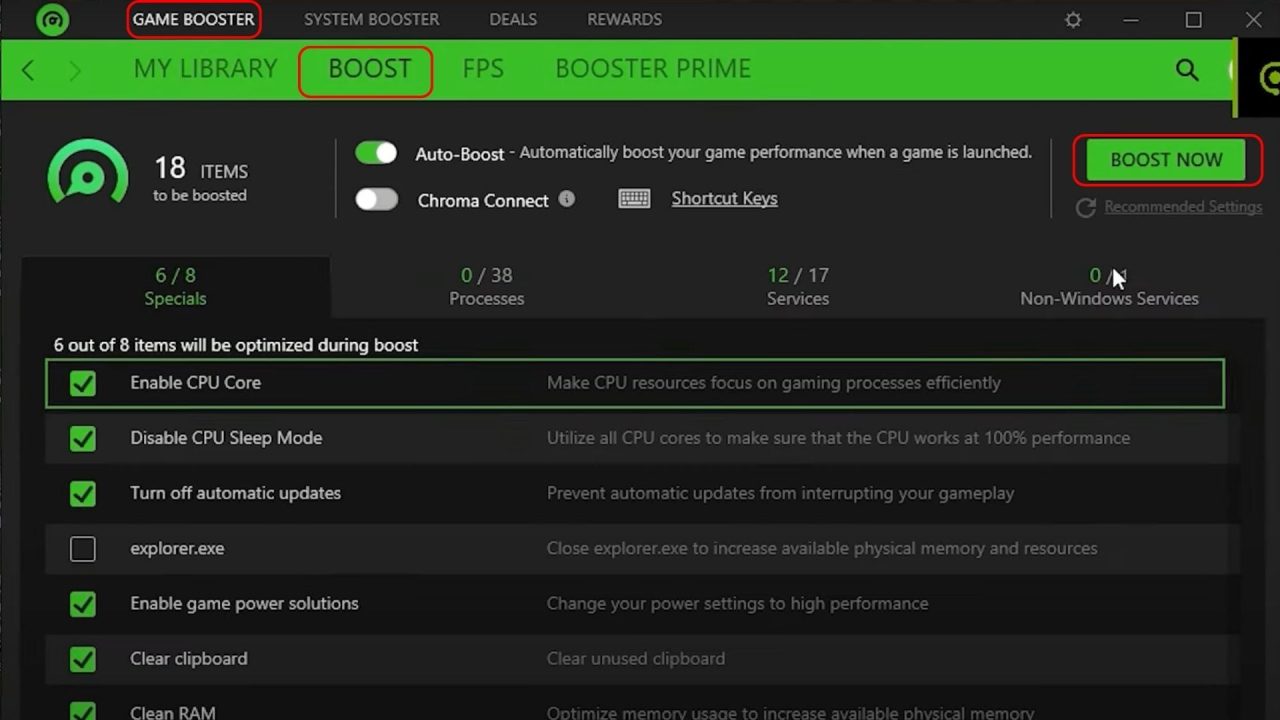Apply the Recommended Settings link
This screenshot has height=720, width=1280.
[x=1183, y=207]
